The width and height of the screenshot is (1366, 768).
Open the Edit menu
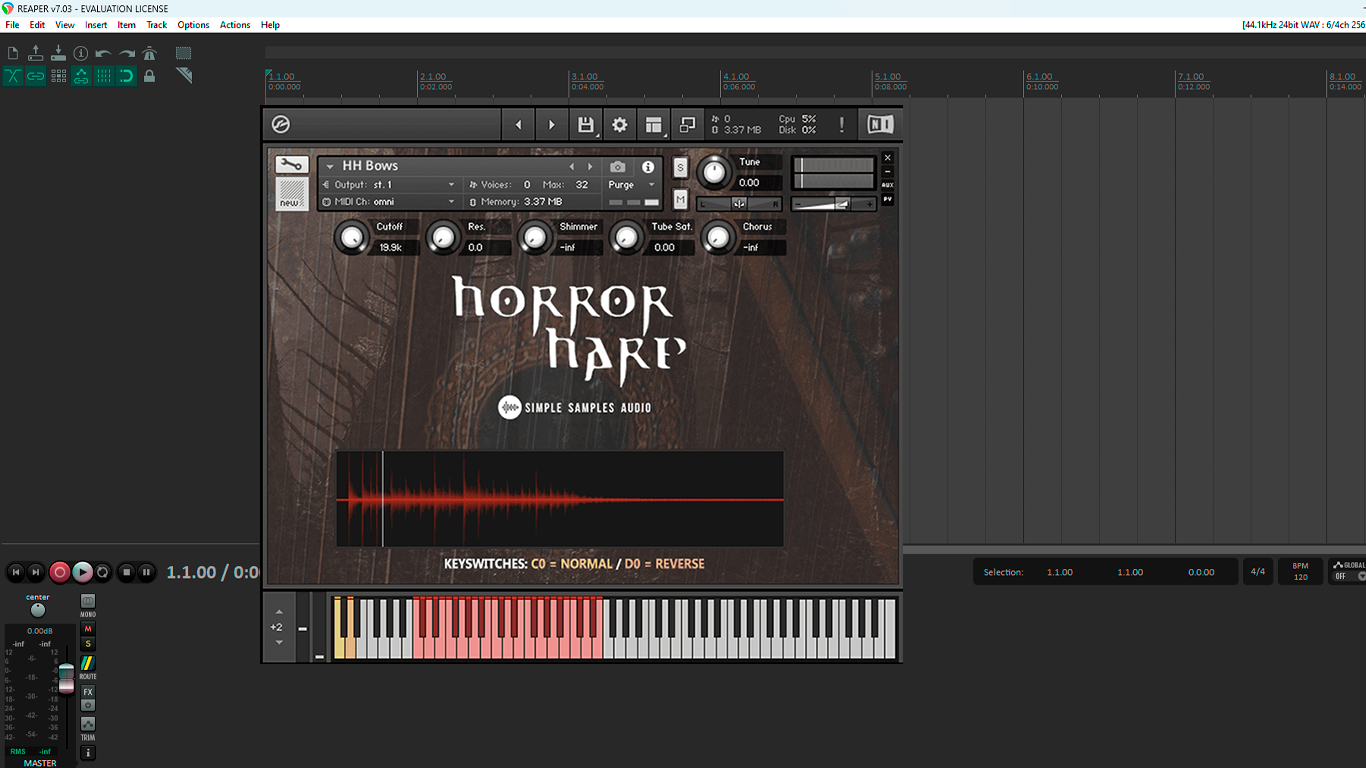click(x=37, y=25)
